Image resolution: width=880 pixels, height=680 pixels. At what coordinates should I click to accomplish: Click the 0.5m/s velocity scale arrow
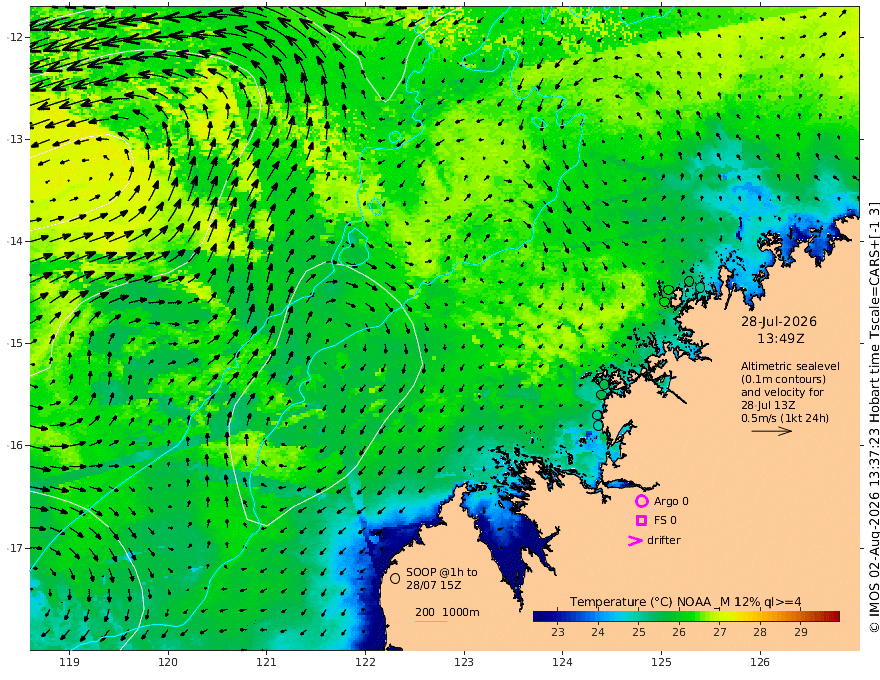772,431
